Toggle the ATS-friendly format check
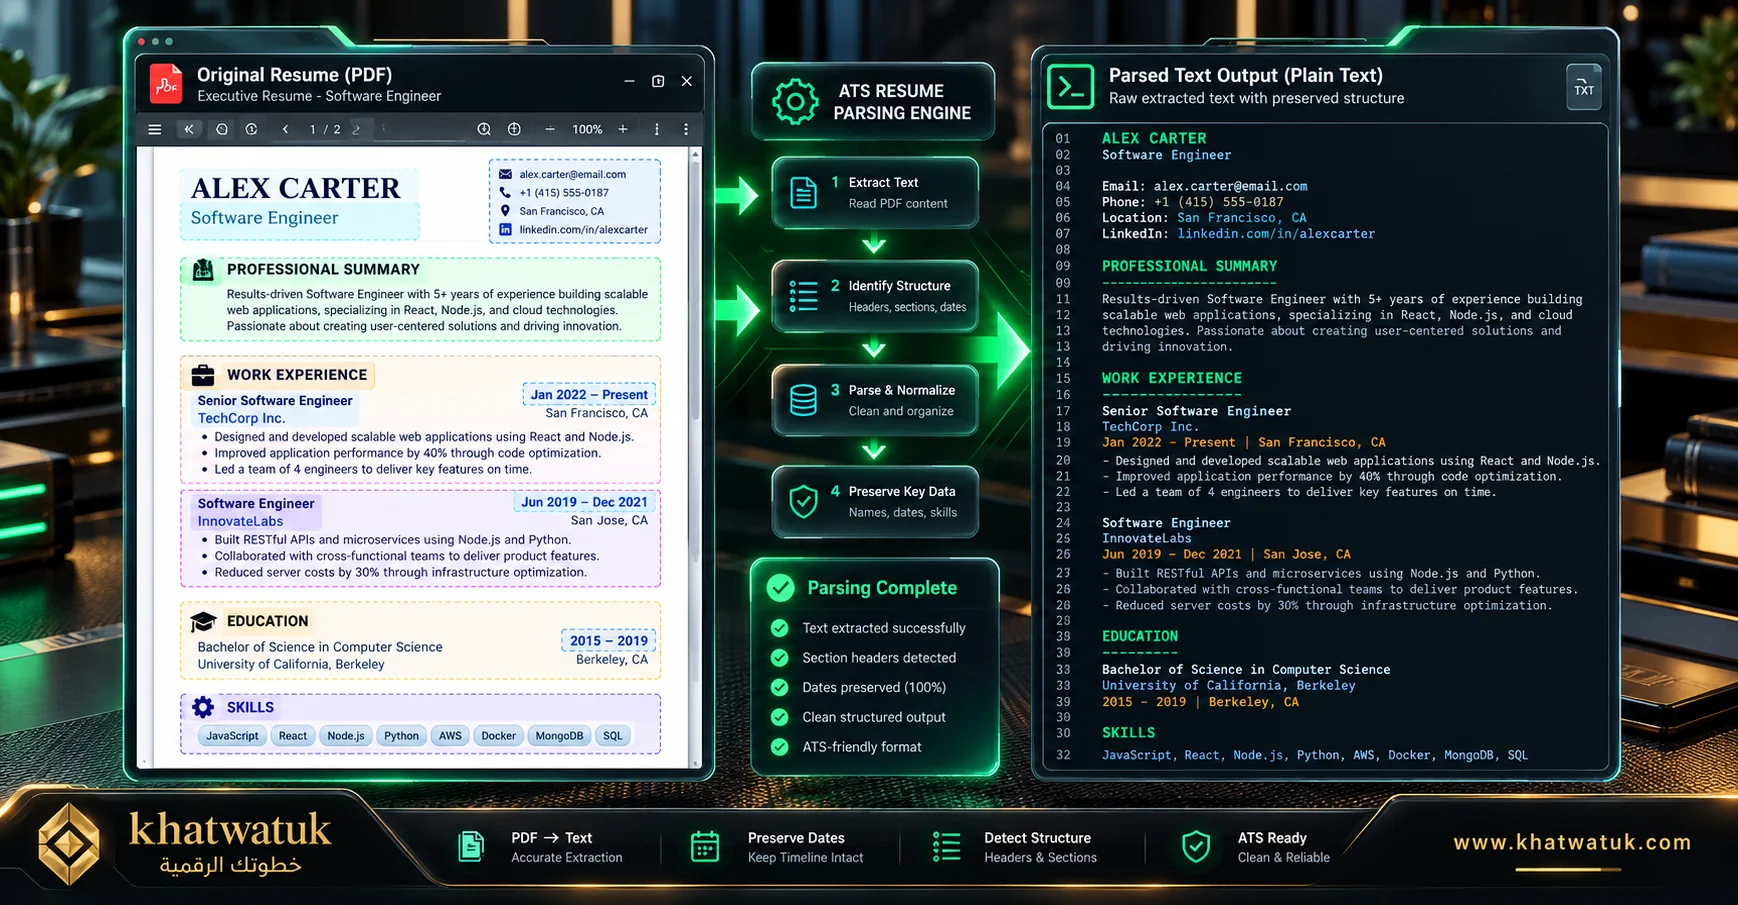The height and width of the screenshot is (905, 1738). (x=779, y=747)
